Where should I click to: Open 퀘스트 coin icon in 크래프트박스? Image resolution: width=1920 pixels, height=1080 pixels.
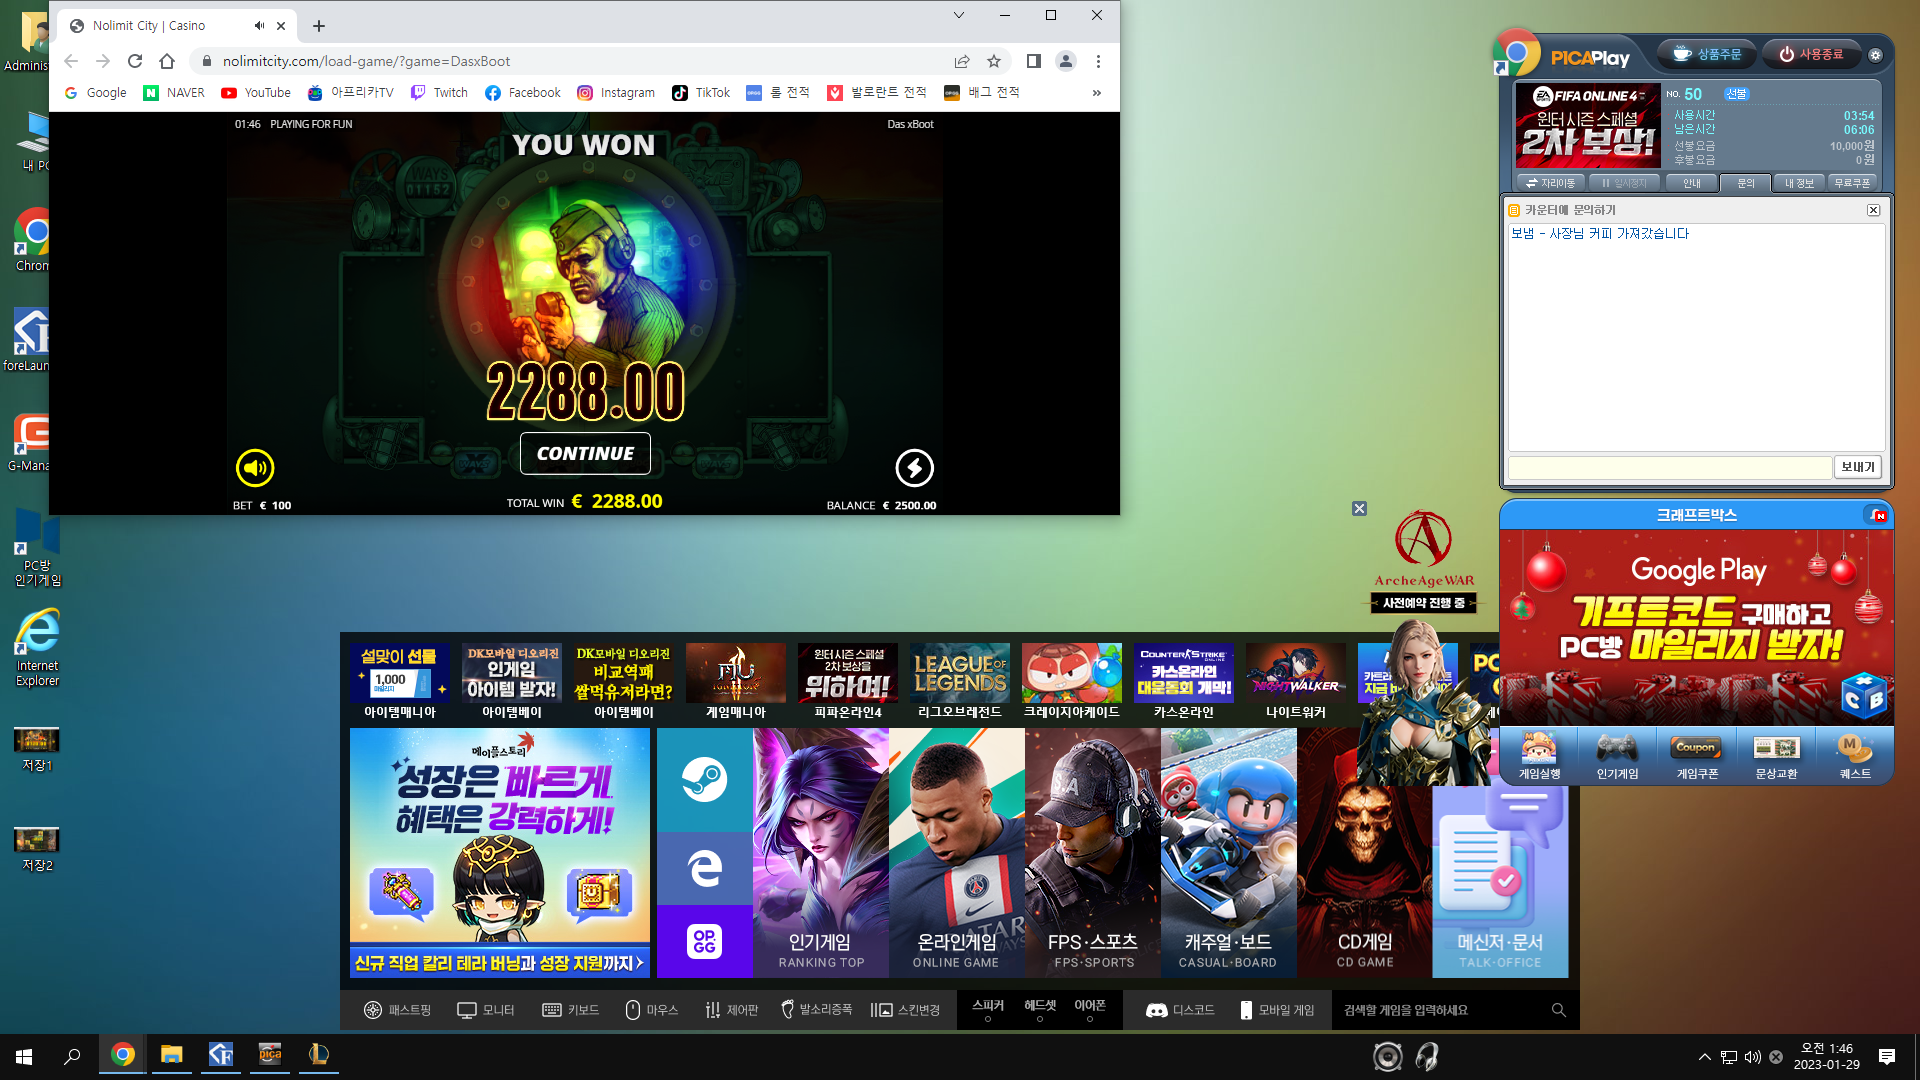click(x=1855, y=755)
